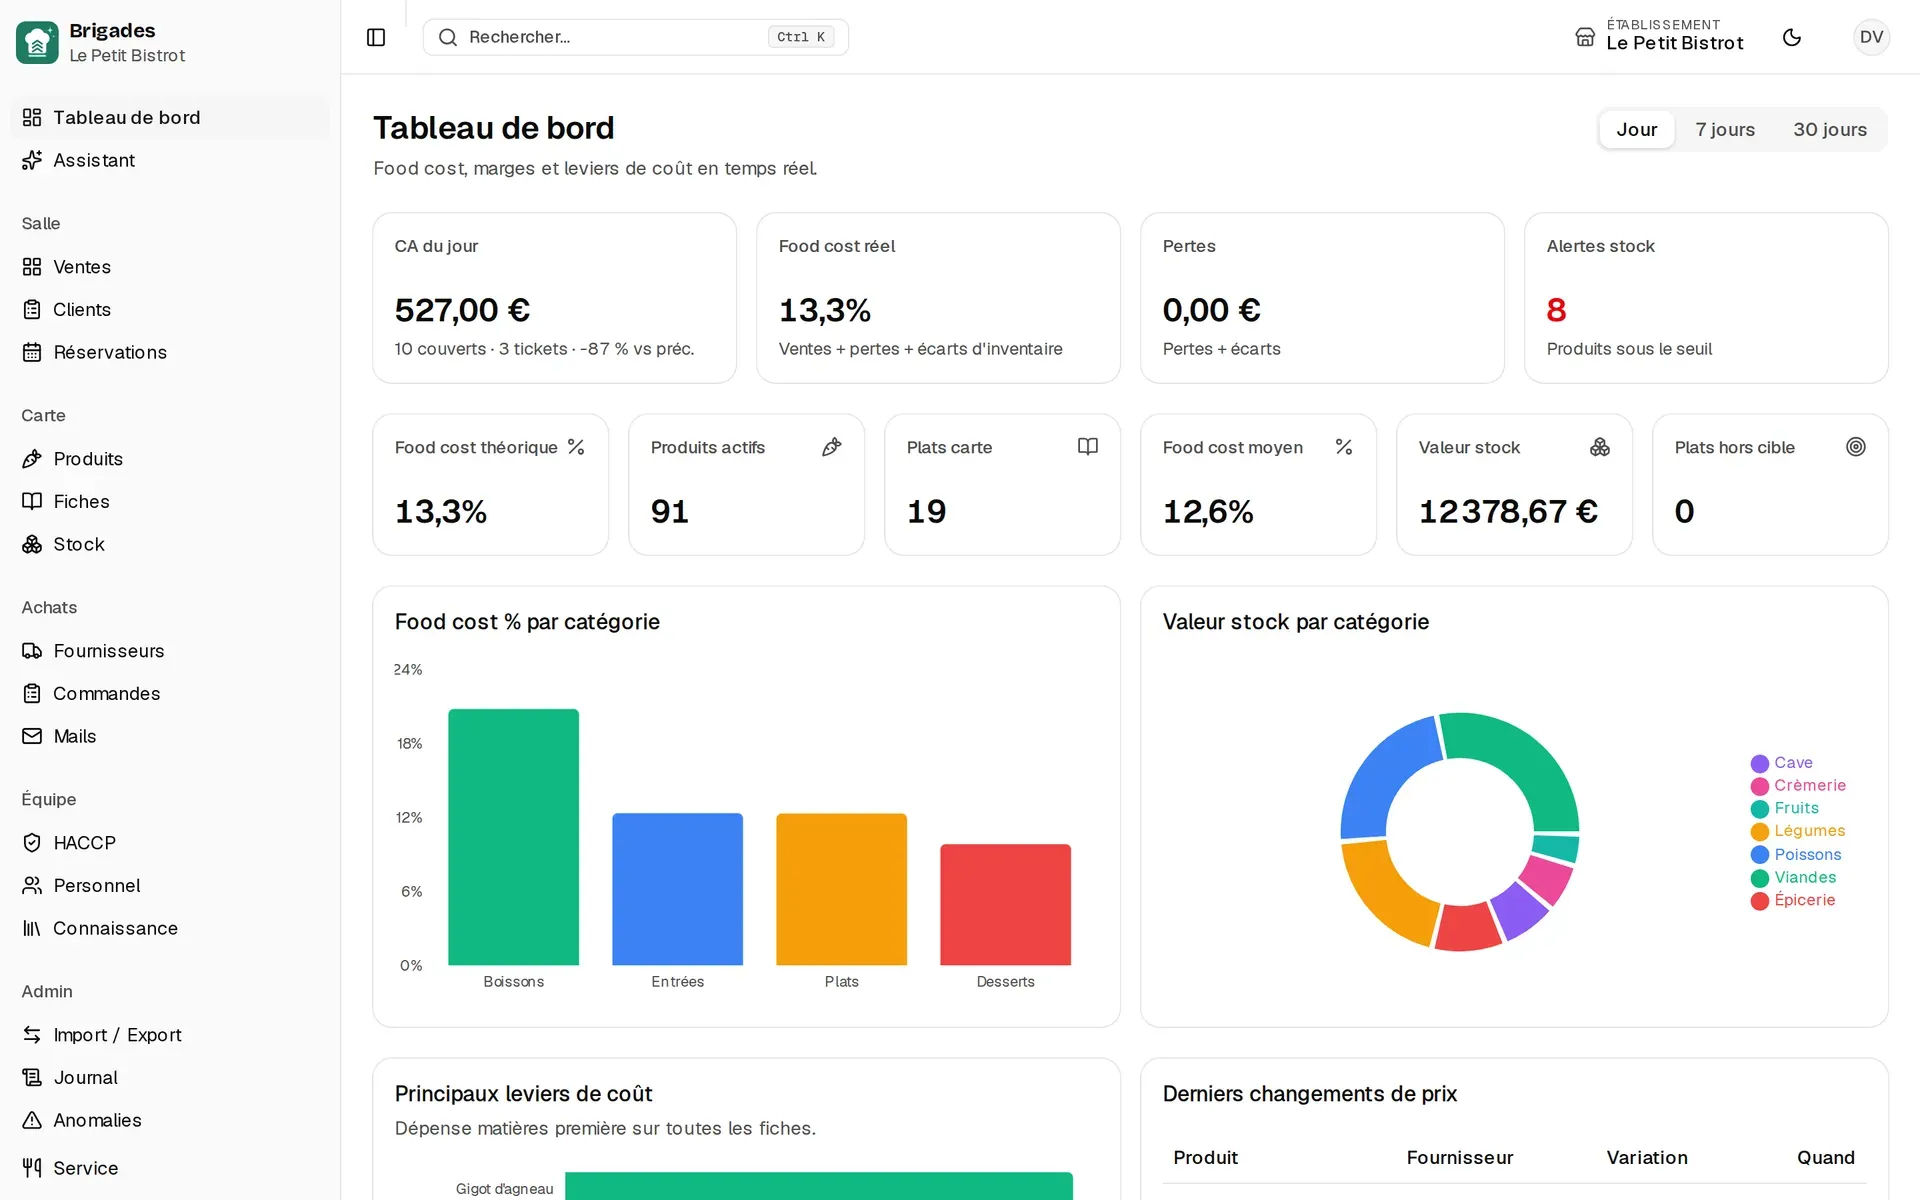Click the Plats carte book icon
This screenshot has height=1200, width=1920.
point(1088,447)
